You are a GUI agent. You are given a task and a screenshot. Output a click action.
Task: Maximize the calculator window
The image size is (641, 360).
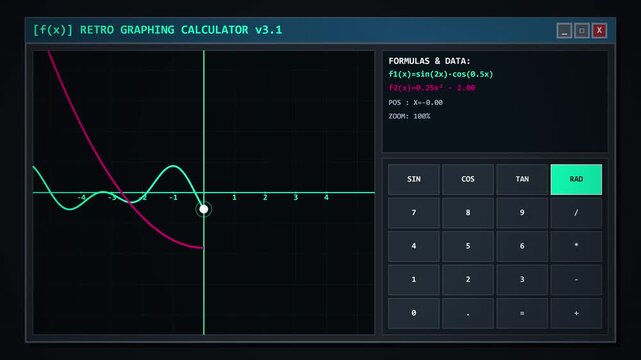point(582,31)
